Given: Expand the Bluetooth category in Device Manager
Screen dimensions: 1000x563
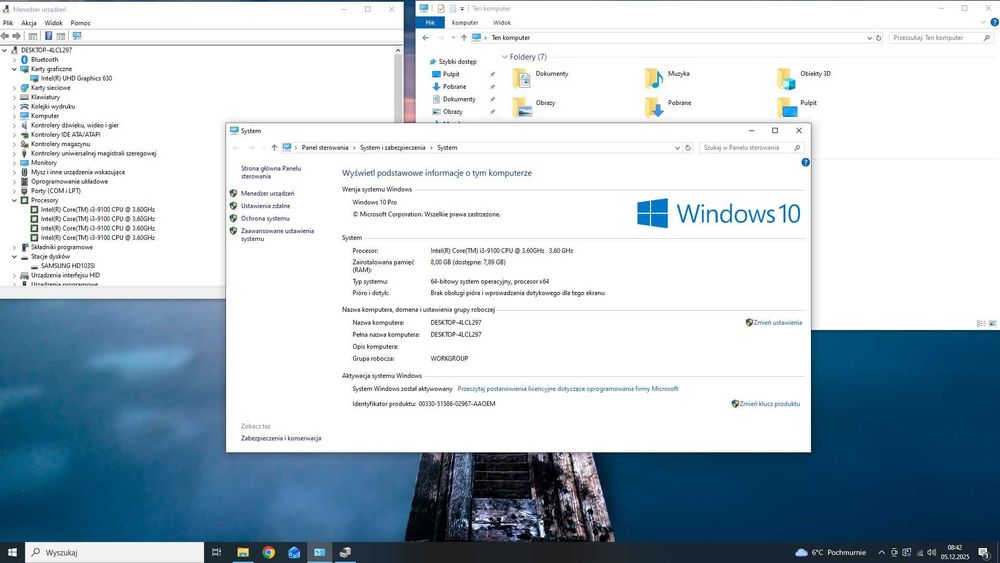Looking at the screenshot, I should tap(14, 59).
